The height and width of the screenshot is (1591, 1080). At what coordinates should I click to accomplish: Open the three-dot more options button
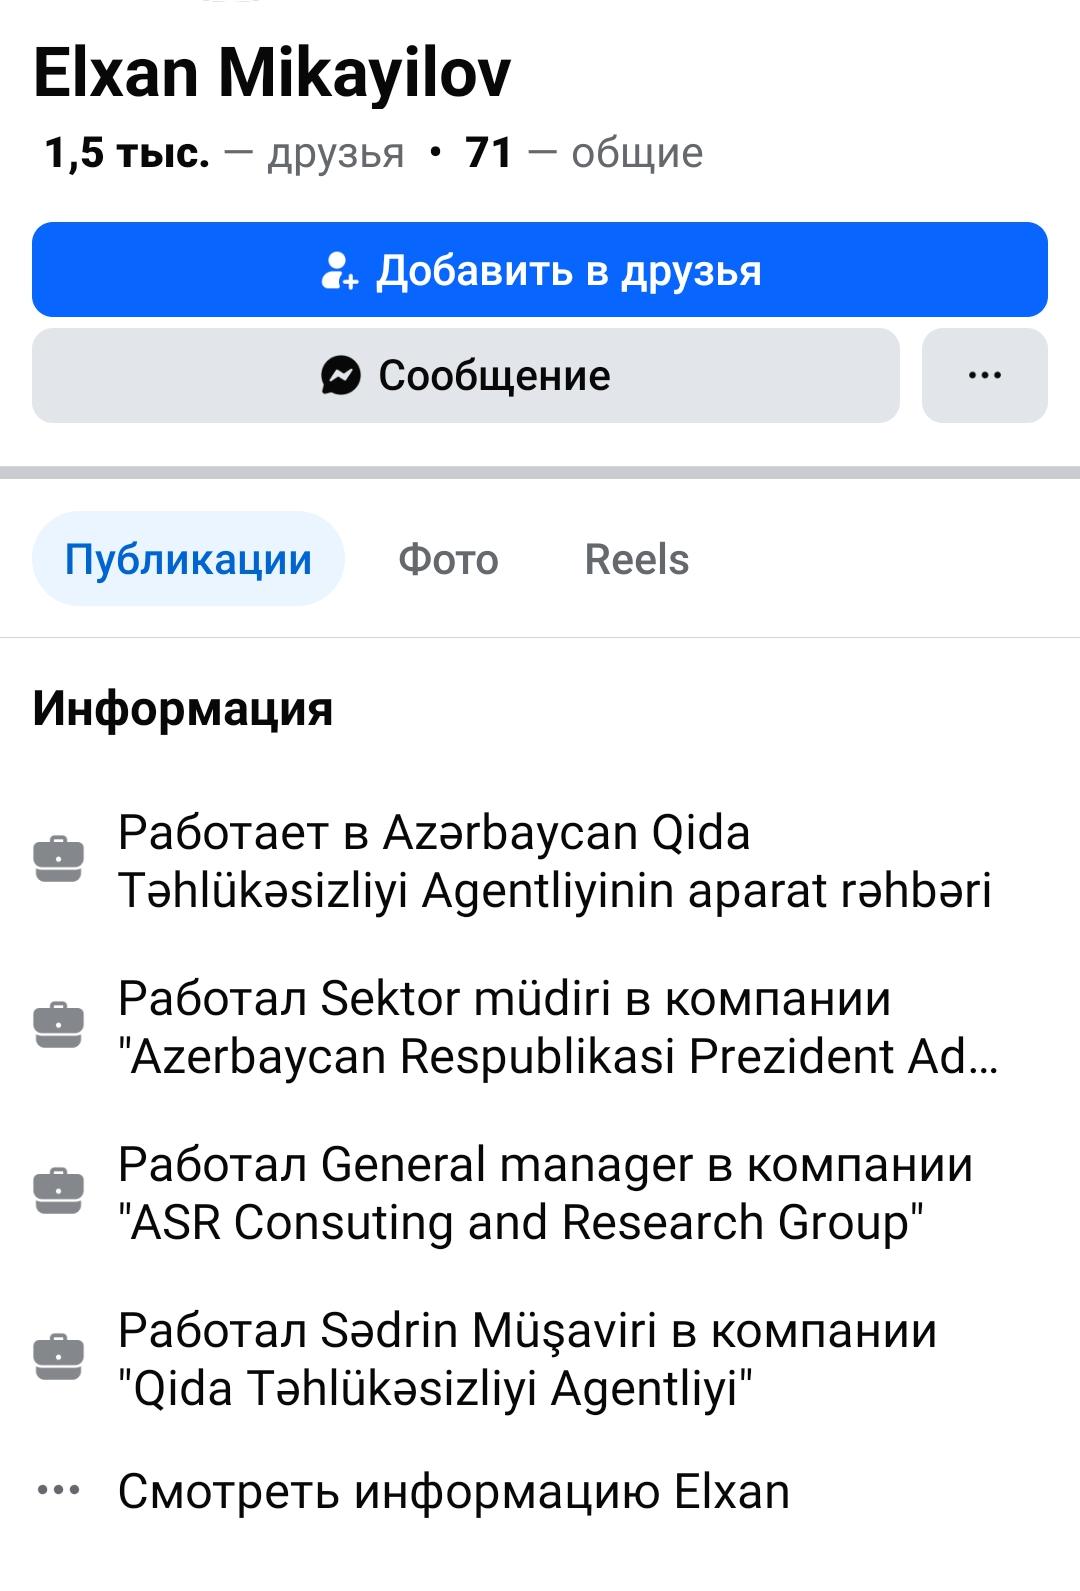click(984, 376)
